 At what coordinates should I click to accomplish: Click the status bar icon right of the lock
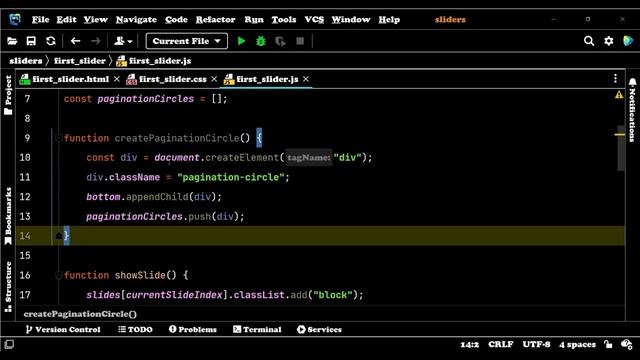tap(627, 344)
